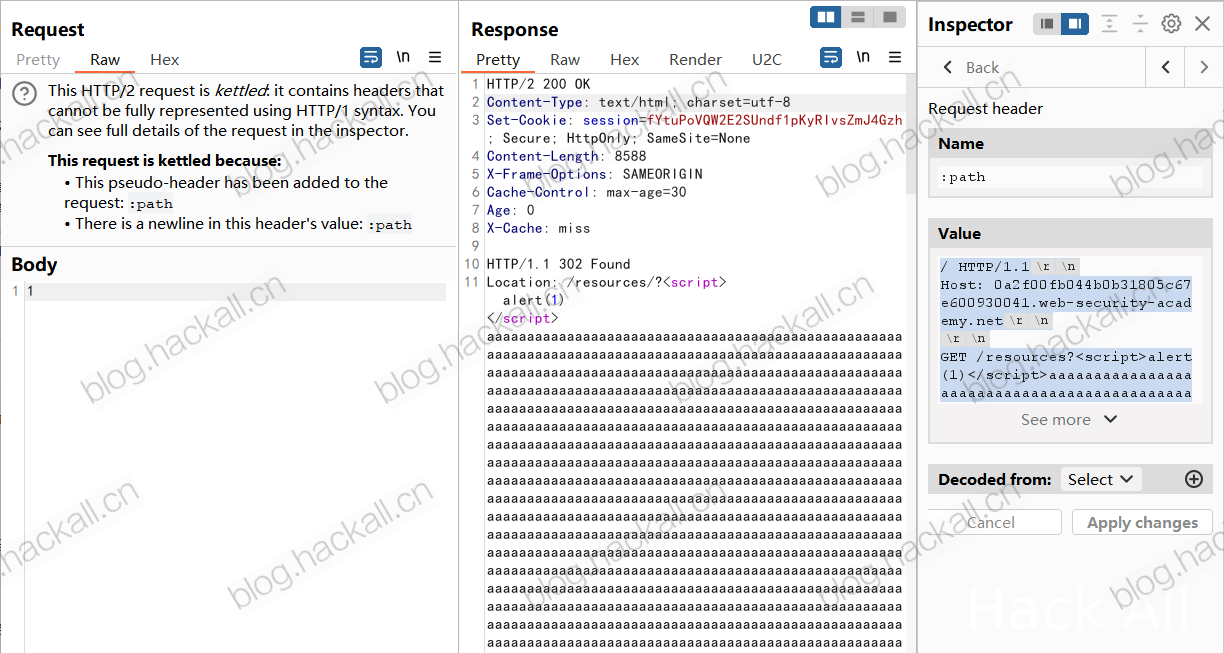Click Cancel in Inspector

(x=991, y=522)
